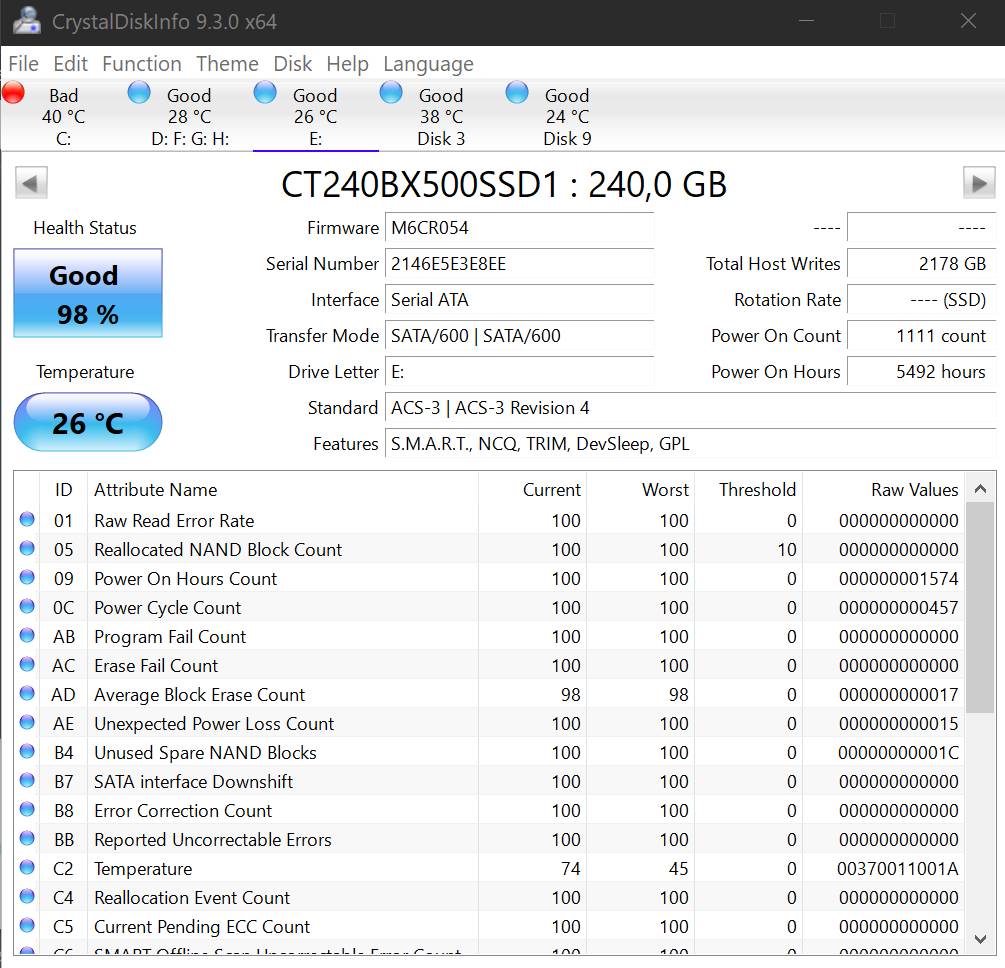
Task: Click scrollbar up arrow in attribute list
Action: 980,489
